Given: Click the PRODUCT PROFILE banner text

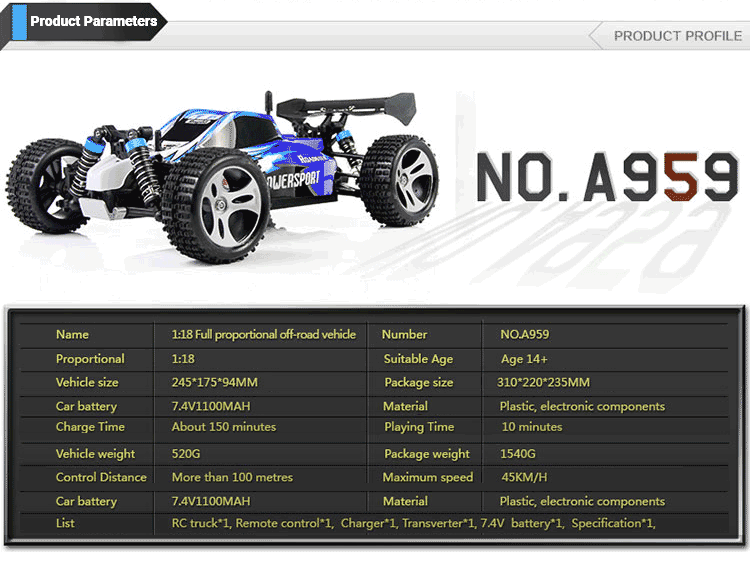Looking at the screenshot, I should pos(678,36).
